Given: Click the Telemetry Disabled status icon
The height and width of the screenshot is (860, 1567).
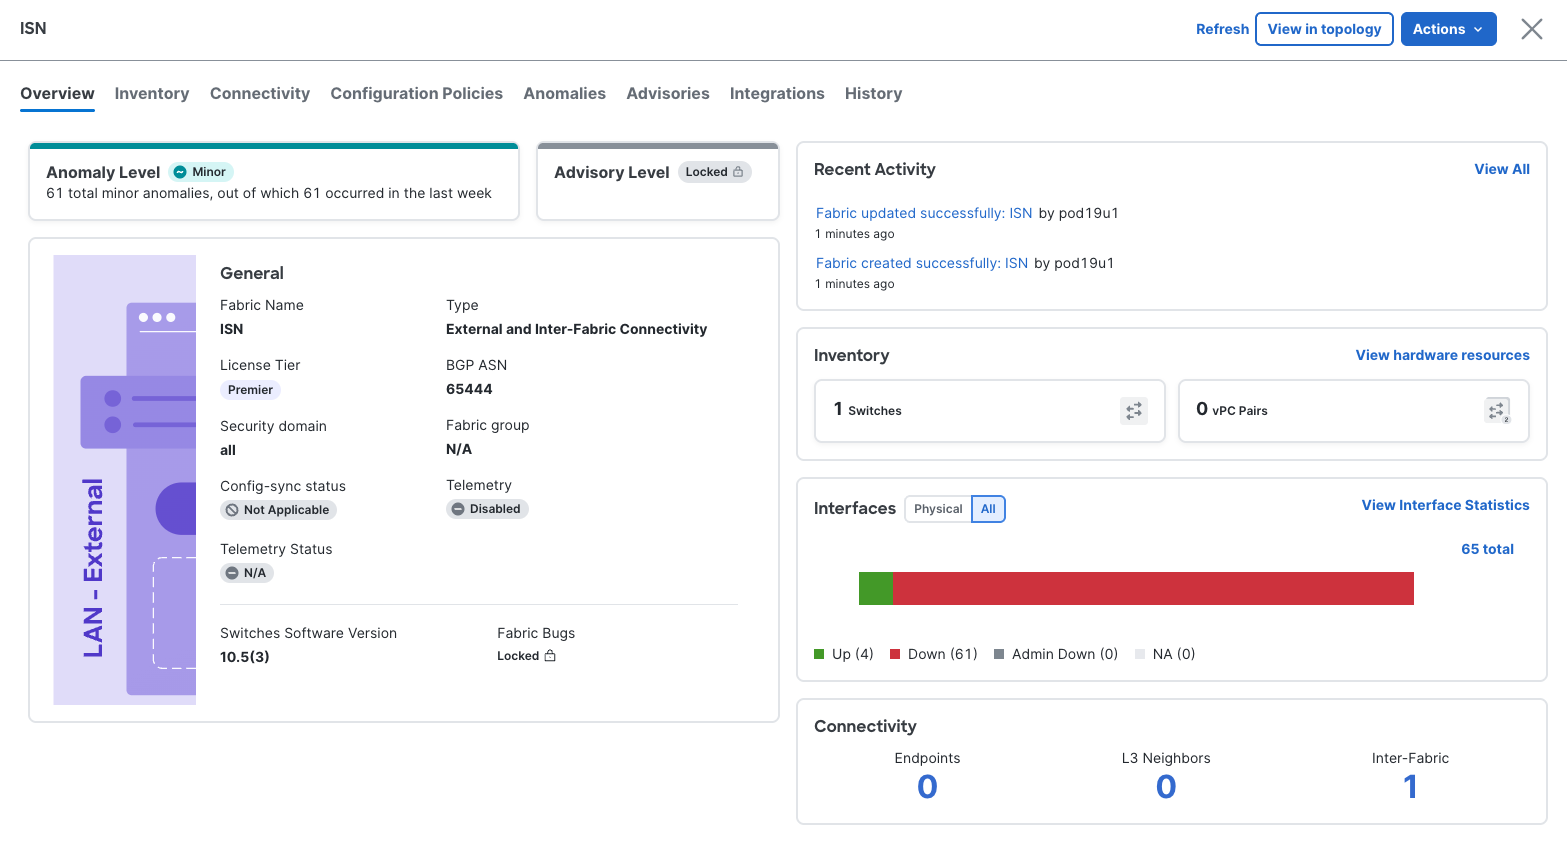Looking at the screenshot, I should pos(458,509).
